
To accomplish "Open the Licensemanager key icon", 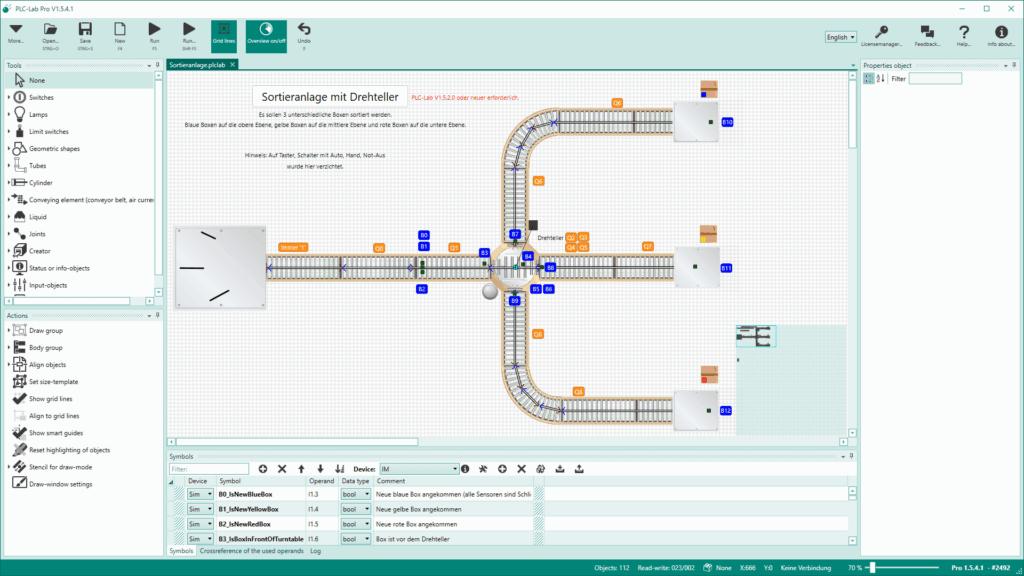I will click(x=881, y=35).
